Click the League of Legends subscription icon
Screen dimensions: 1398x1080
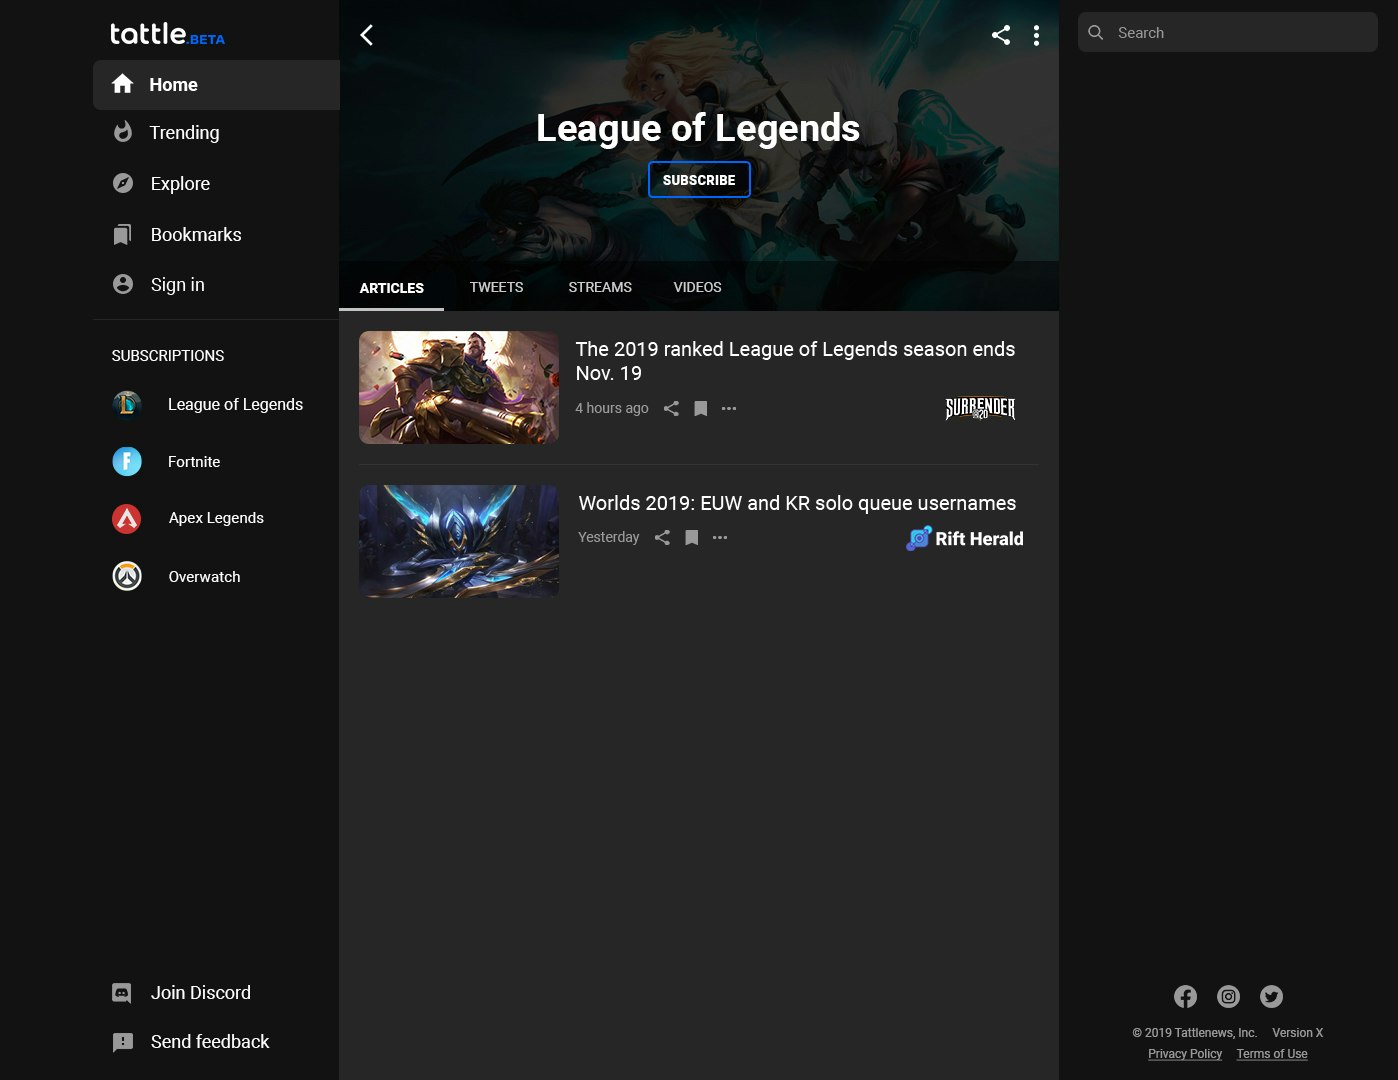pos(127,404)
